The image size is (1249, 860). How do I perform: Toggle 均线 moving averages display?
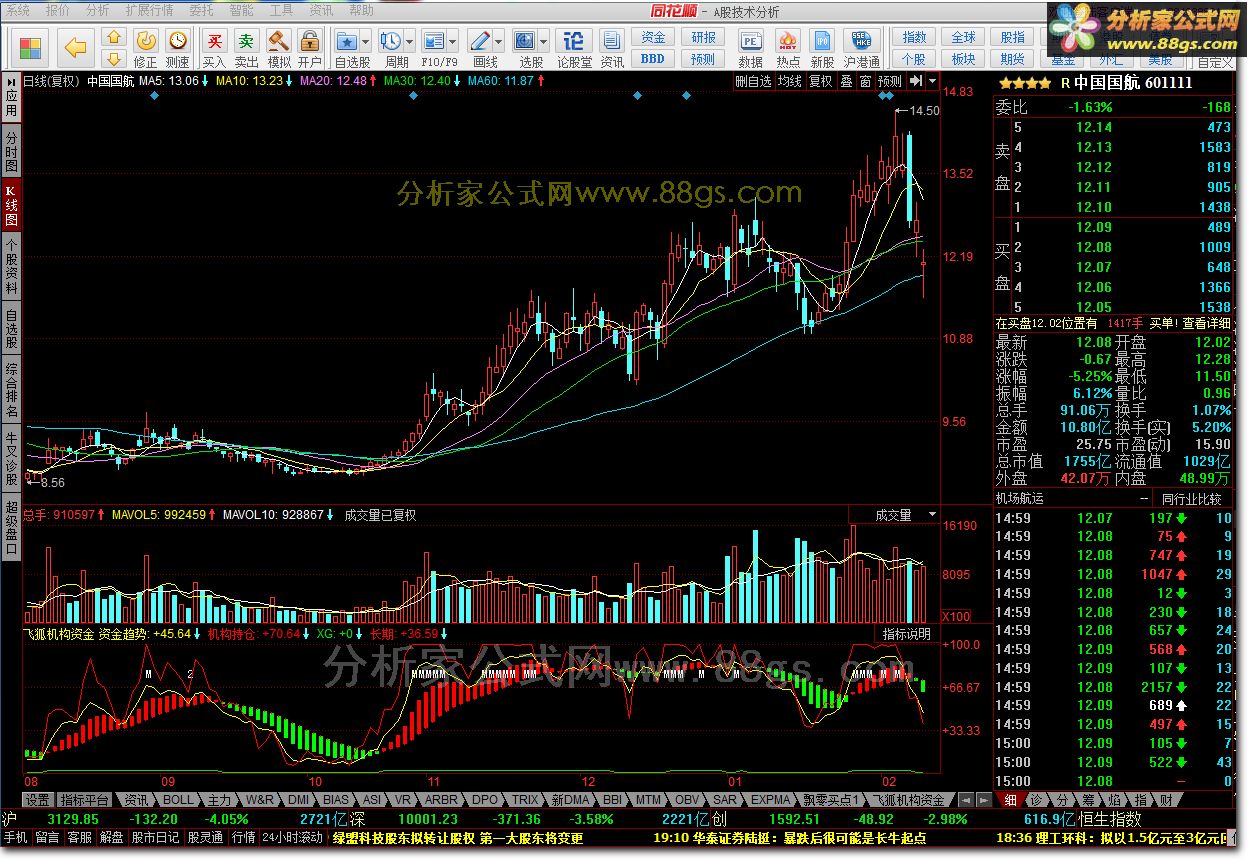point(790,81)
